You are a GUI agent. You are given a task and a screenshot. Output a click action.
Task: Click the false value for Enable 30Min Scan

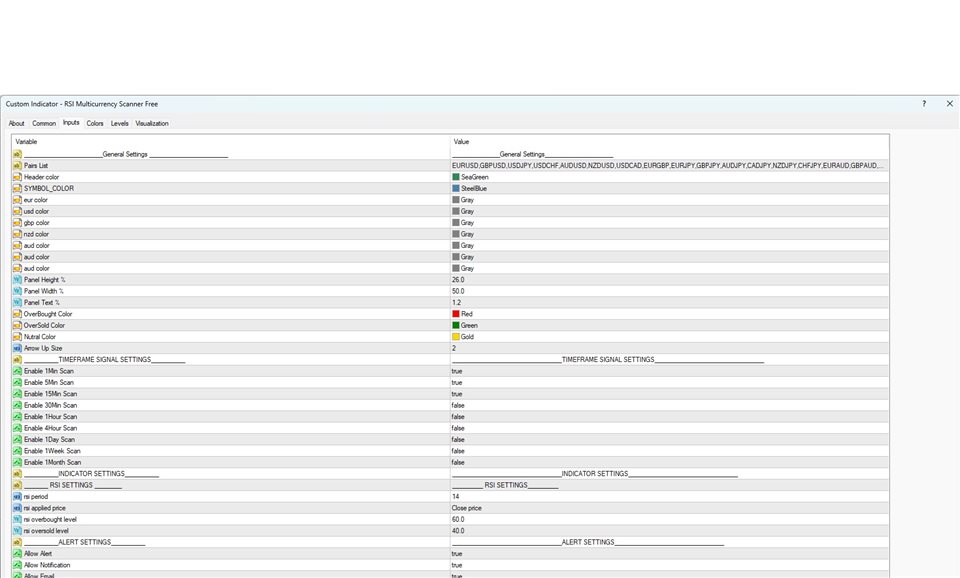coord(458,405)
